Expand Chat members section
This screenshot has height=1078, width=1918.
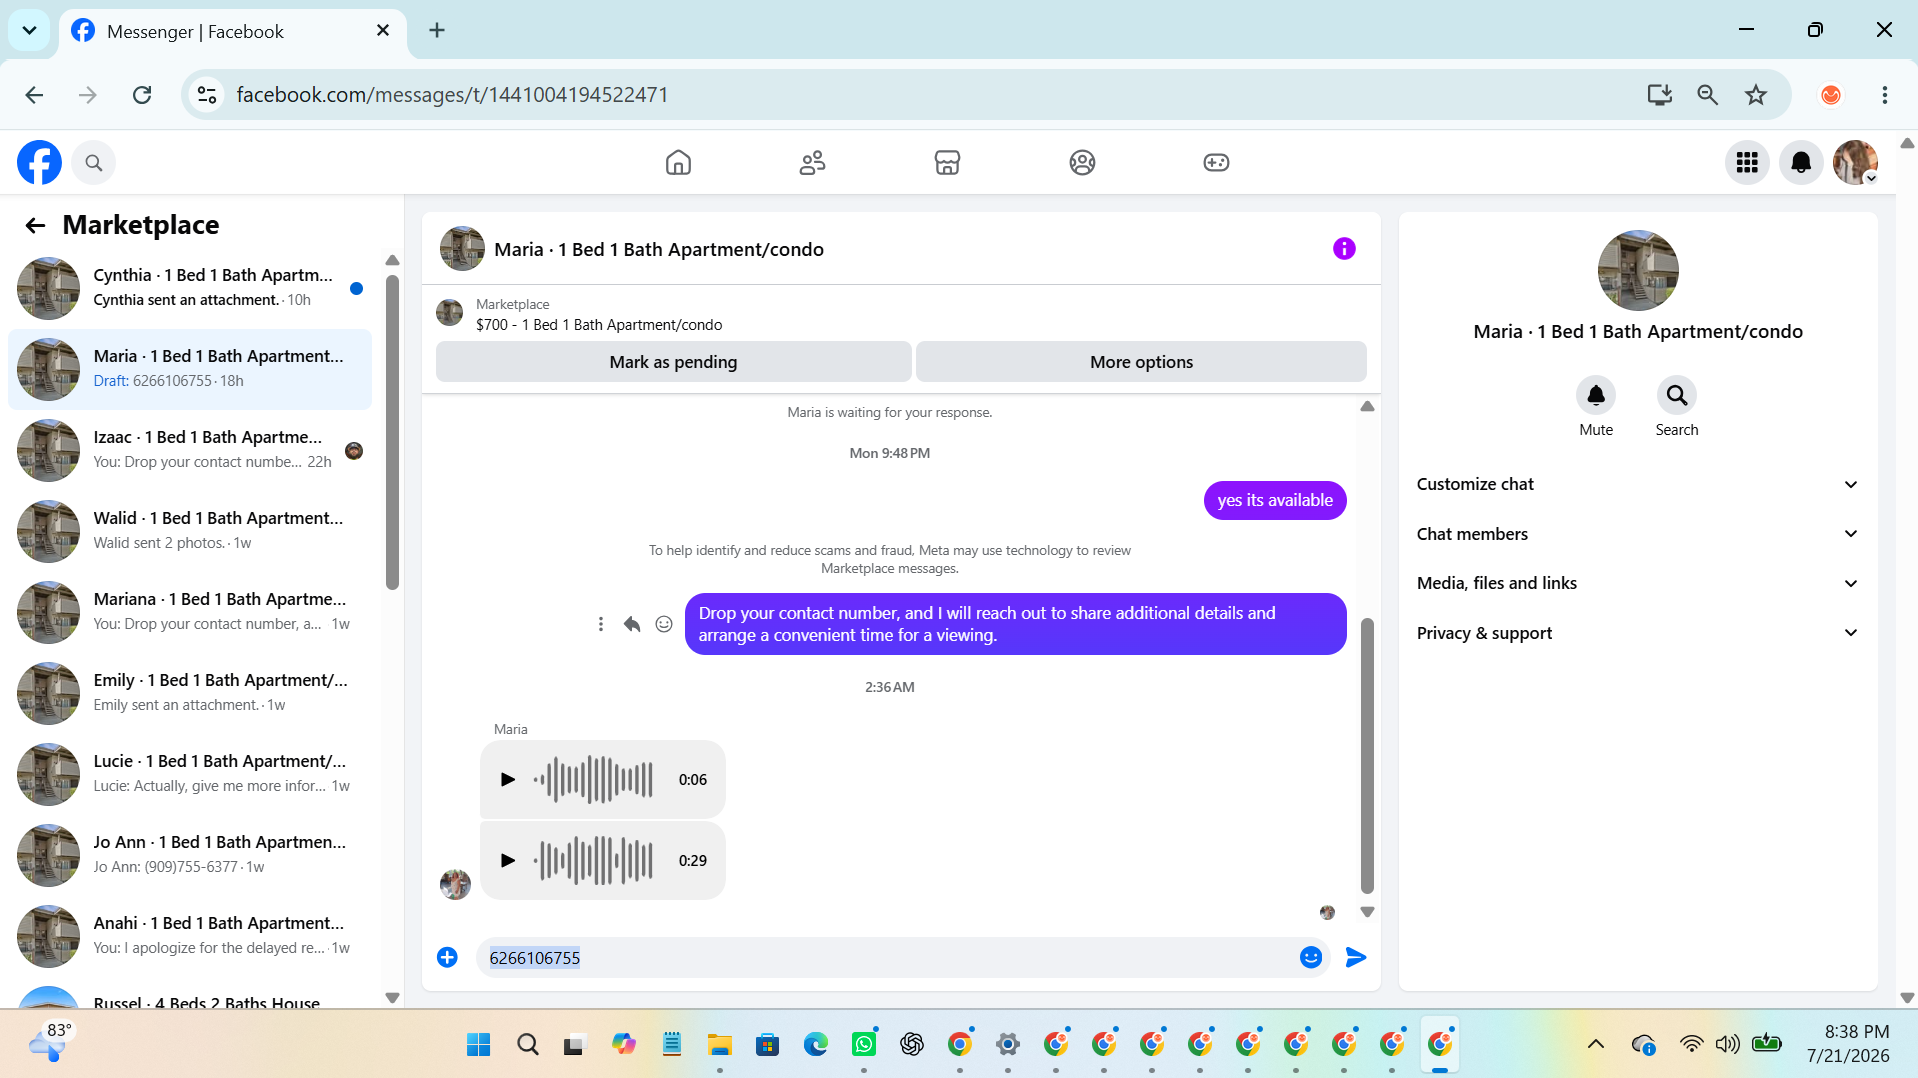(x=1638, y=534)
